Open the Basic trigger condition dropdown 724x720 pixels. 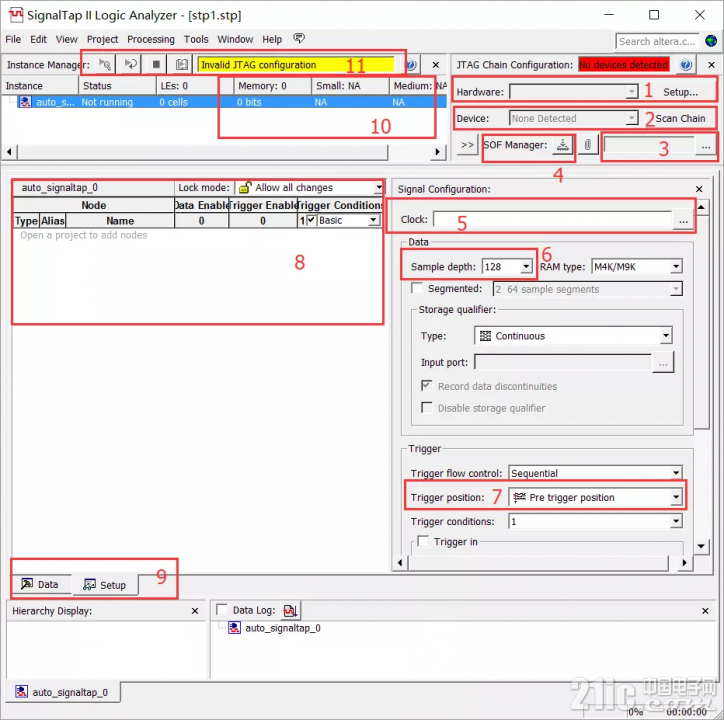tap(374, 220)
